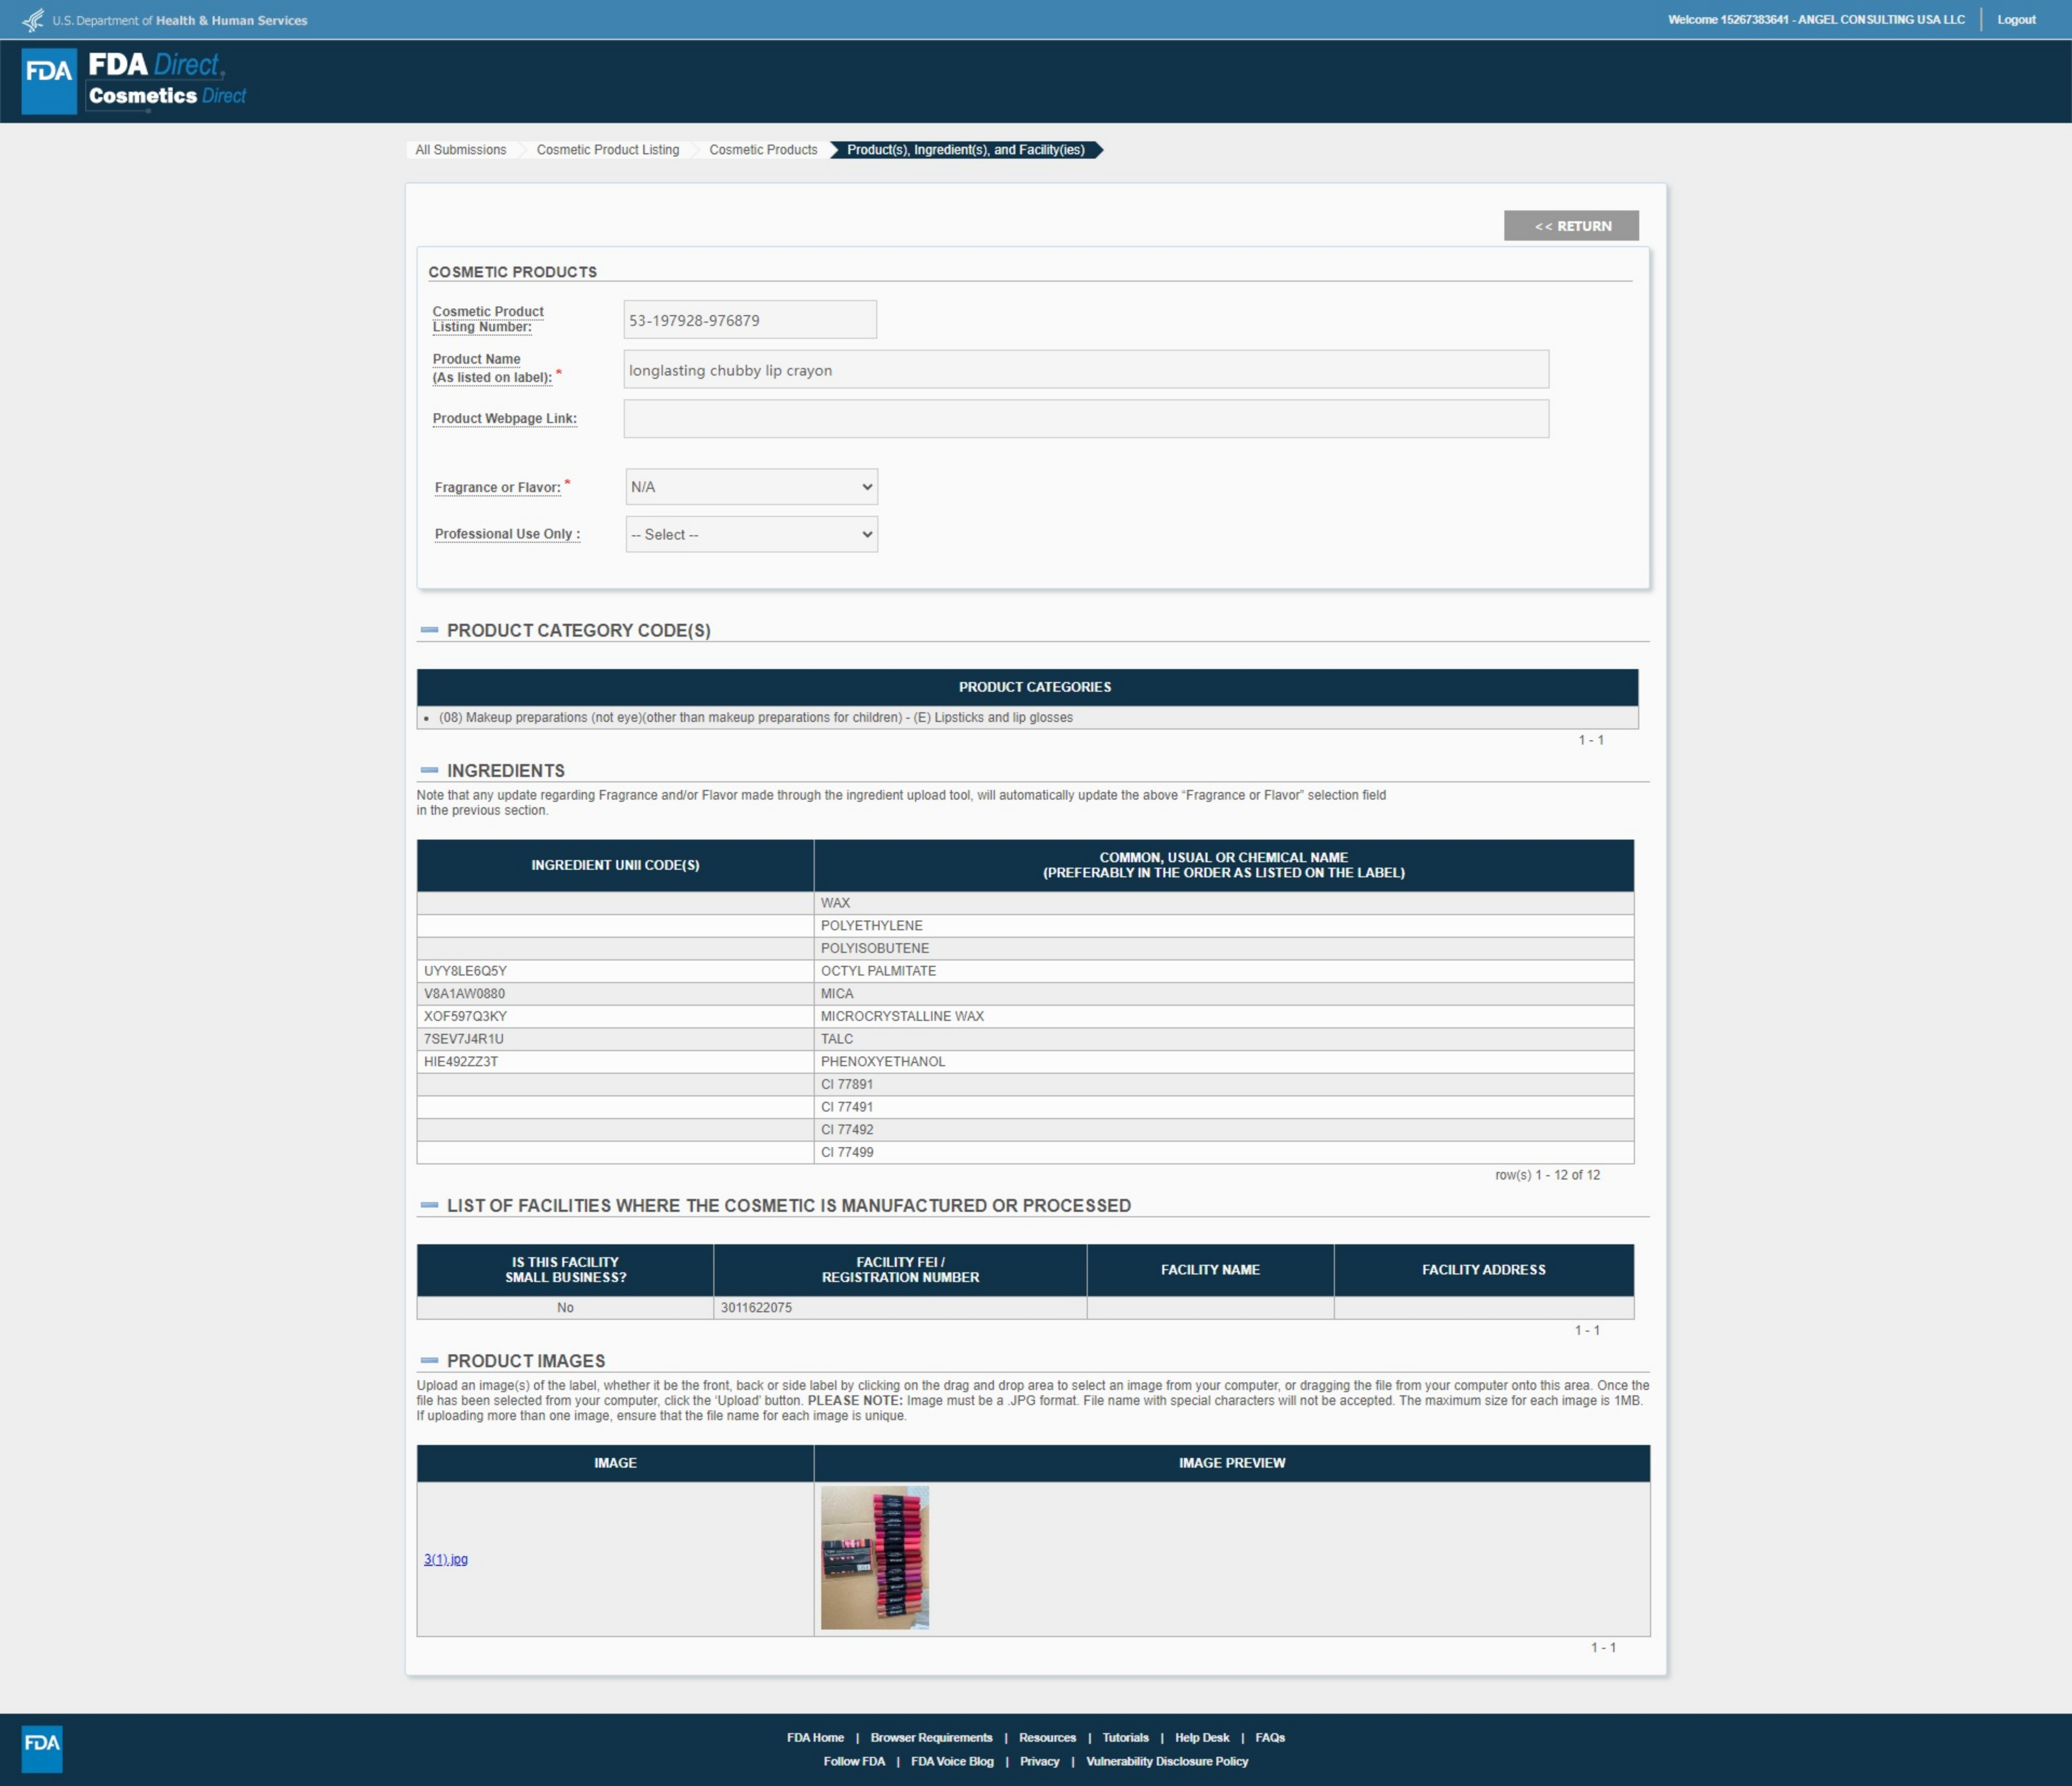Screen dimensions: 2072x1786
Task: Collapse Product Category Code(s) section icon
Action: (x=429, y=630)
